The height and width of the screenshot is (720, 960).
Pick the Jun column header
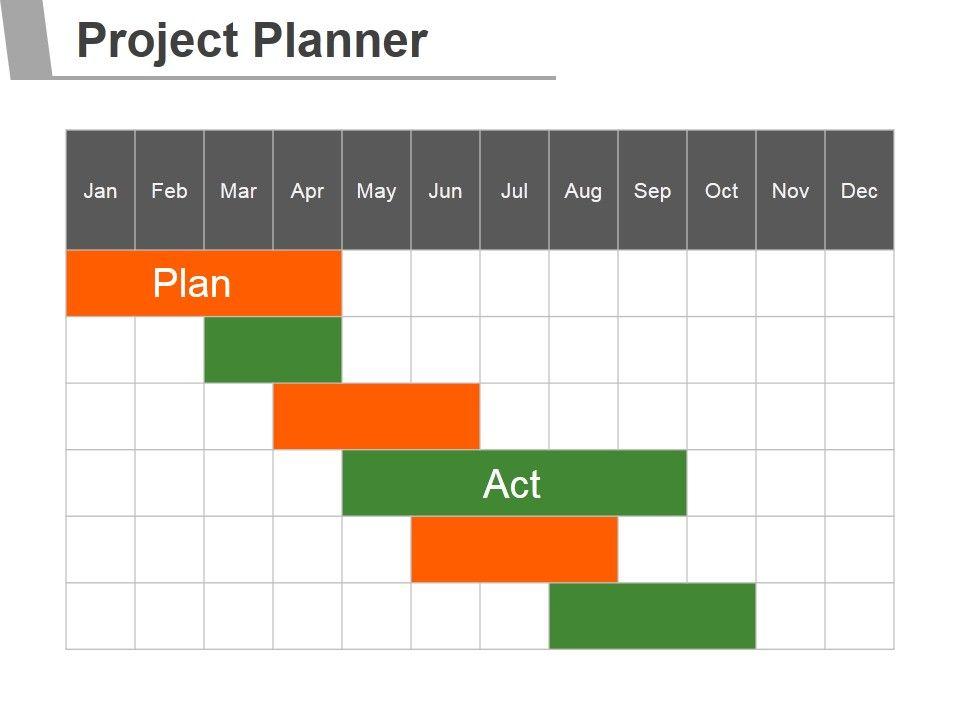(x=445, y=190)
